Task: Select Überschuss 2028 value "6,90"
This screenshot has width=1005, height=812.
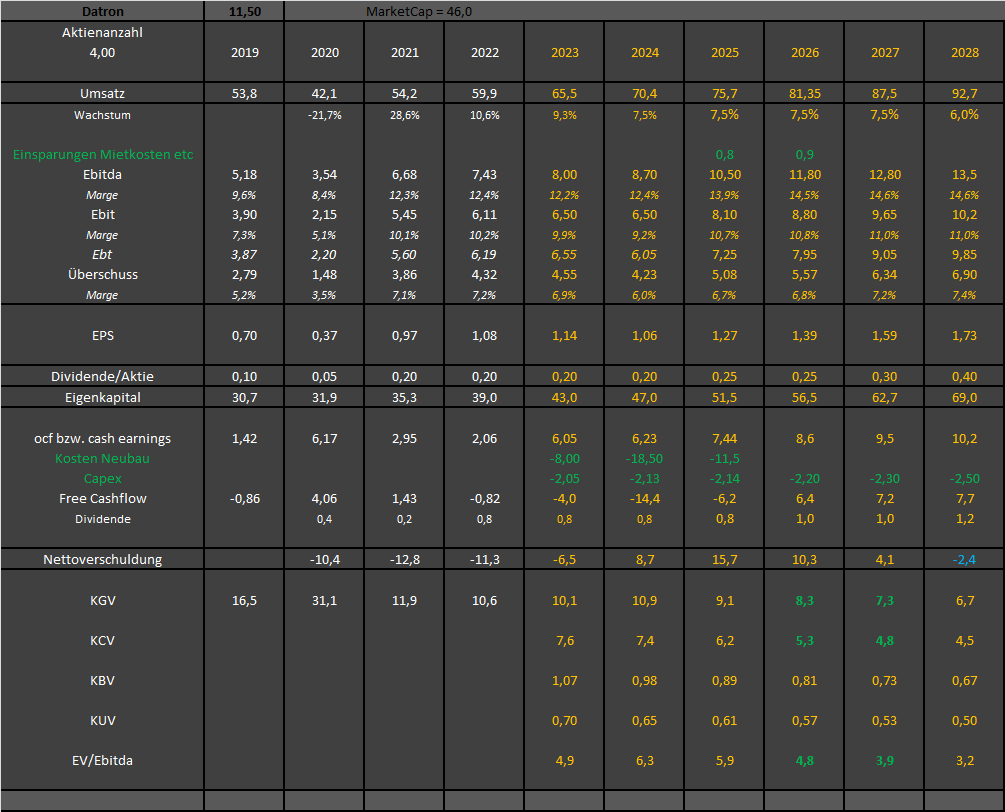Action: (965, 274)
